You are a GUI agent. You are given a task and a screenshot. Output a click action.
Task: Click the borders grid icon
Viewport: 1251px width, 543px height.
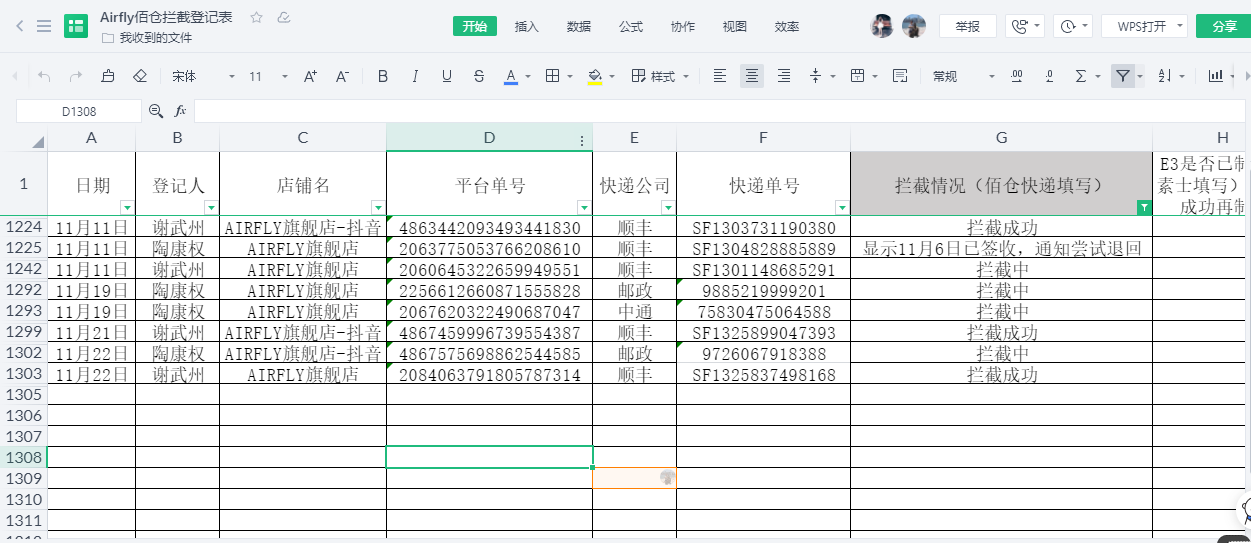tap(552, 76)
